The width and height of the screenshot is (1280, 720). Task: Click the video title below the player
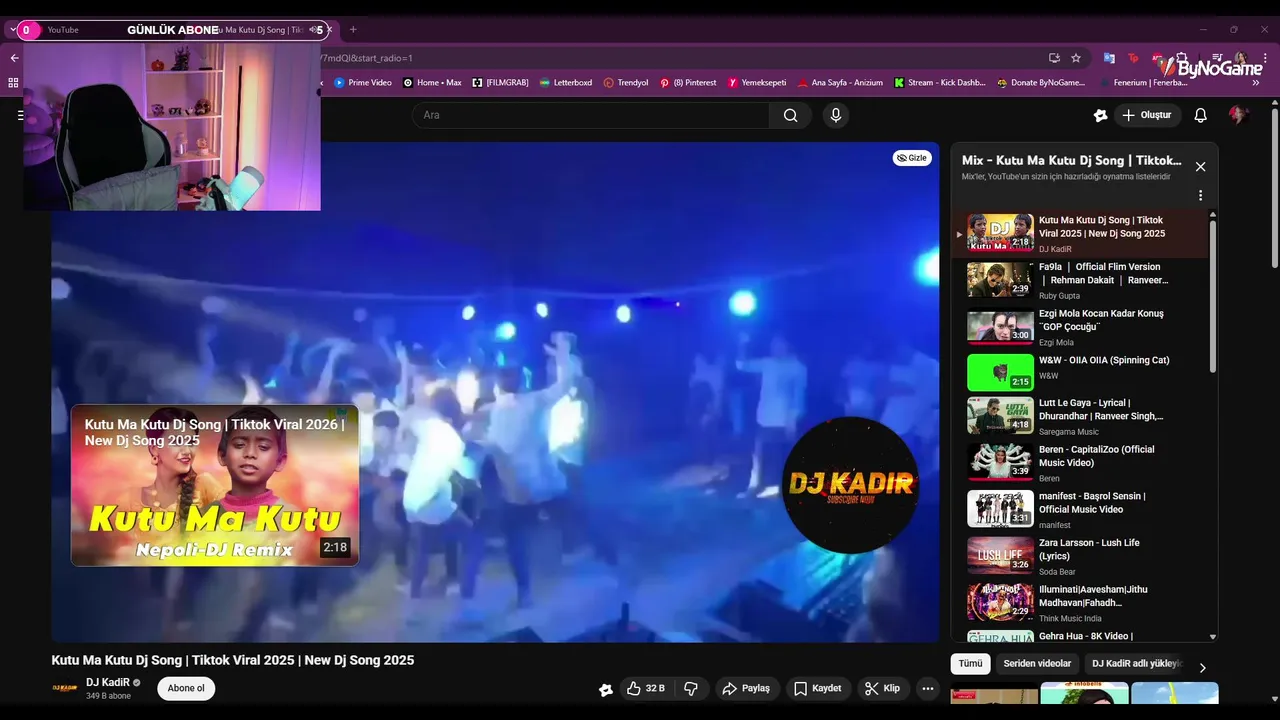pyautogui.click(x=233, y=660)
